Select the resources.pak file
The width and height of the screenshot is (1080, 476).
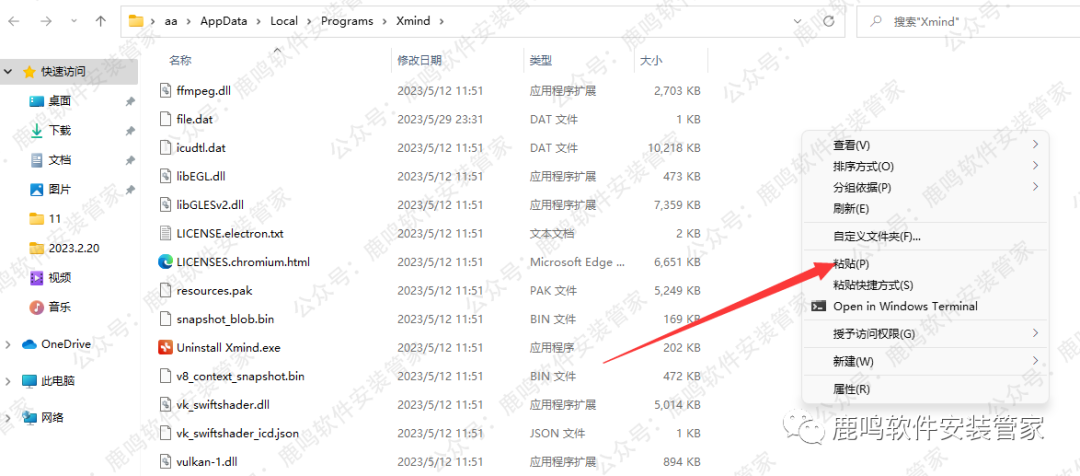(x=214, y=291)
